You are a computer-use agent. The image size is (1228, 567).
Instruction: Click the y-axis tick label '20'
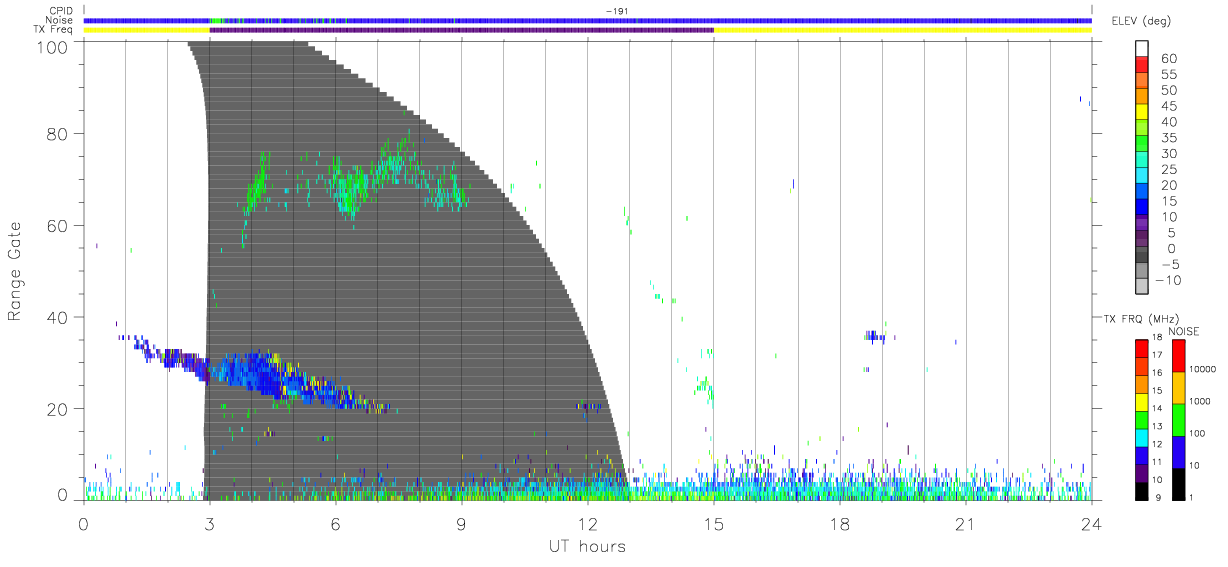point(59,410)
